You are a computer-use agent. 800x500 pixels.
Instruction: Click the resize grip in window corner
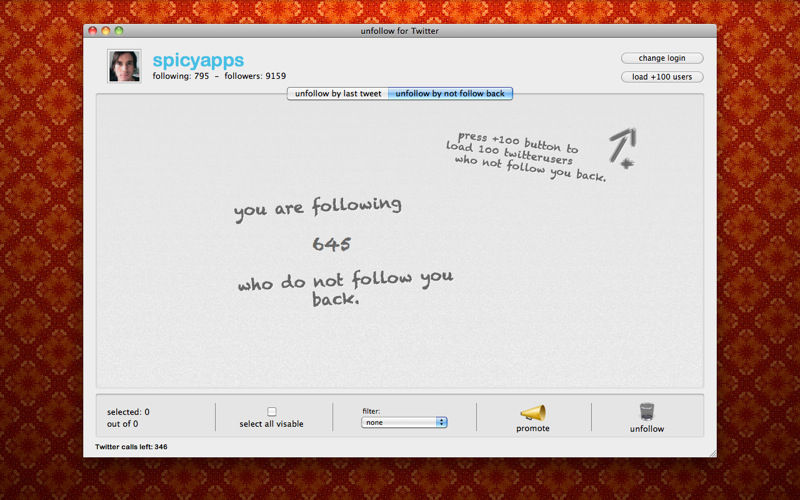(711, 452)
